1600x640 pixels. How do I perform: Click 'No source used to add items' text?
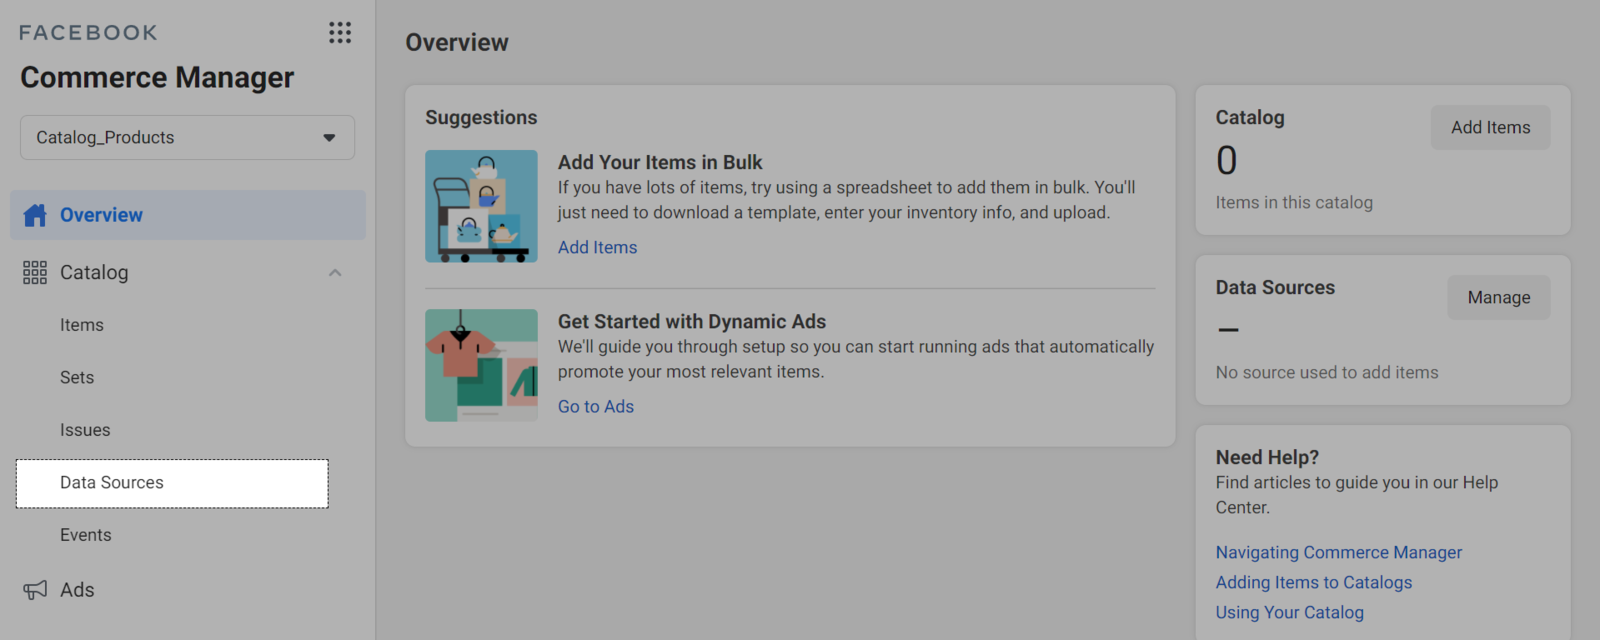click(1327, 373)
